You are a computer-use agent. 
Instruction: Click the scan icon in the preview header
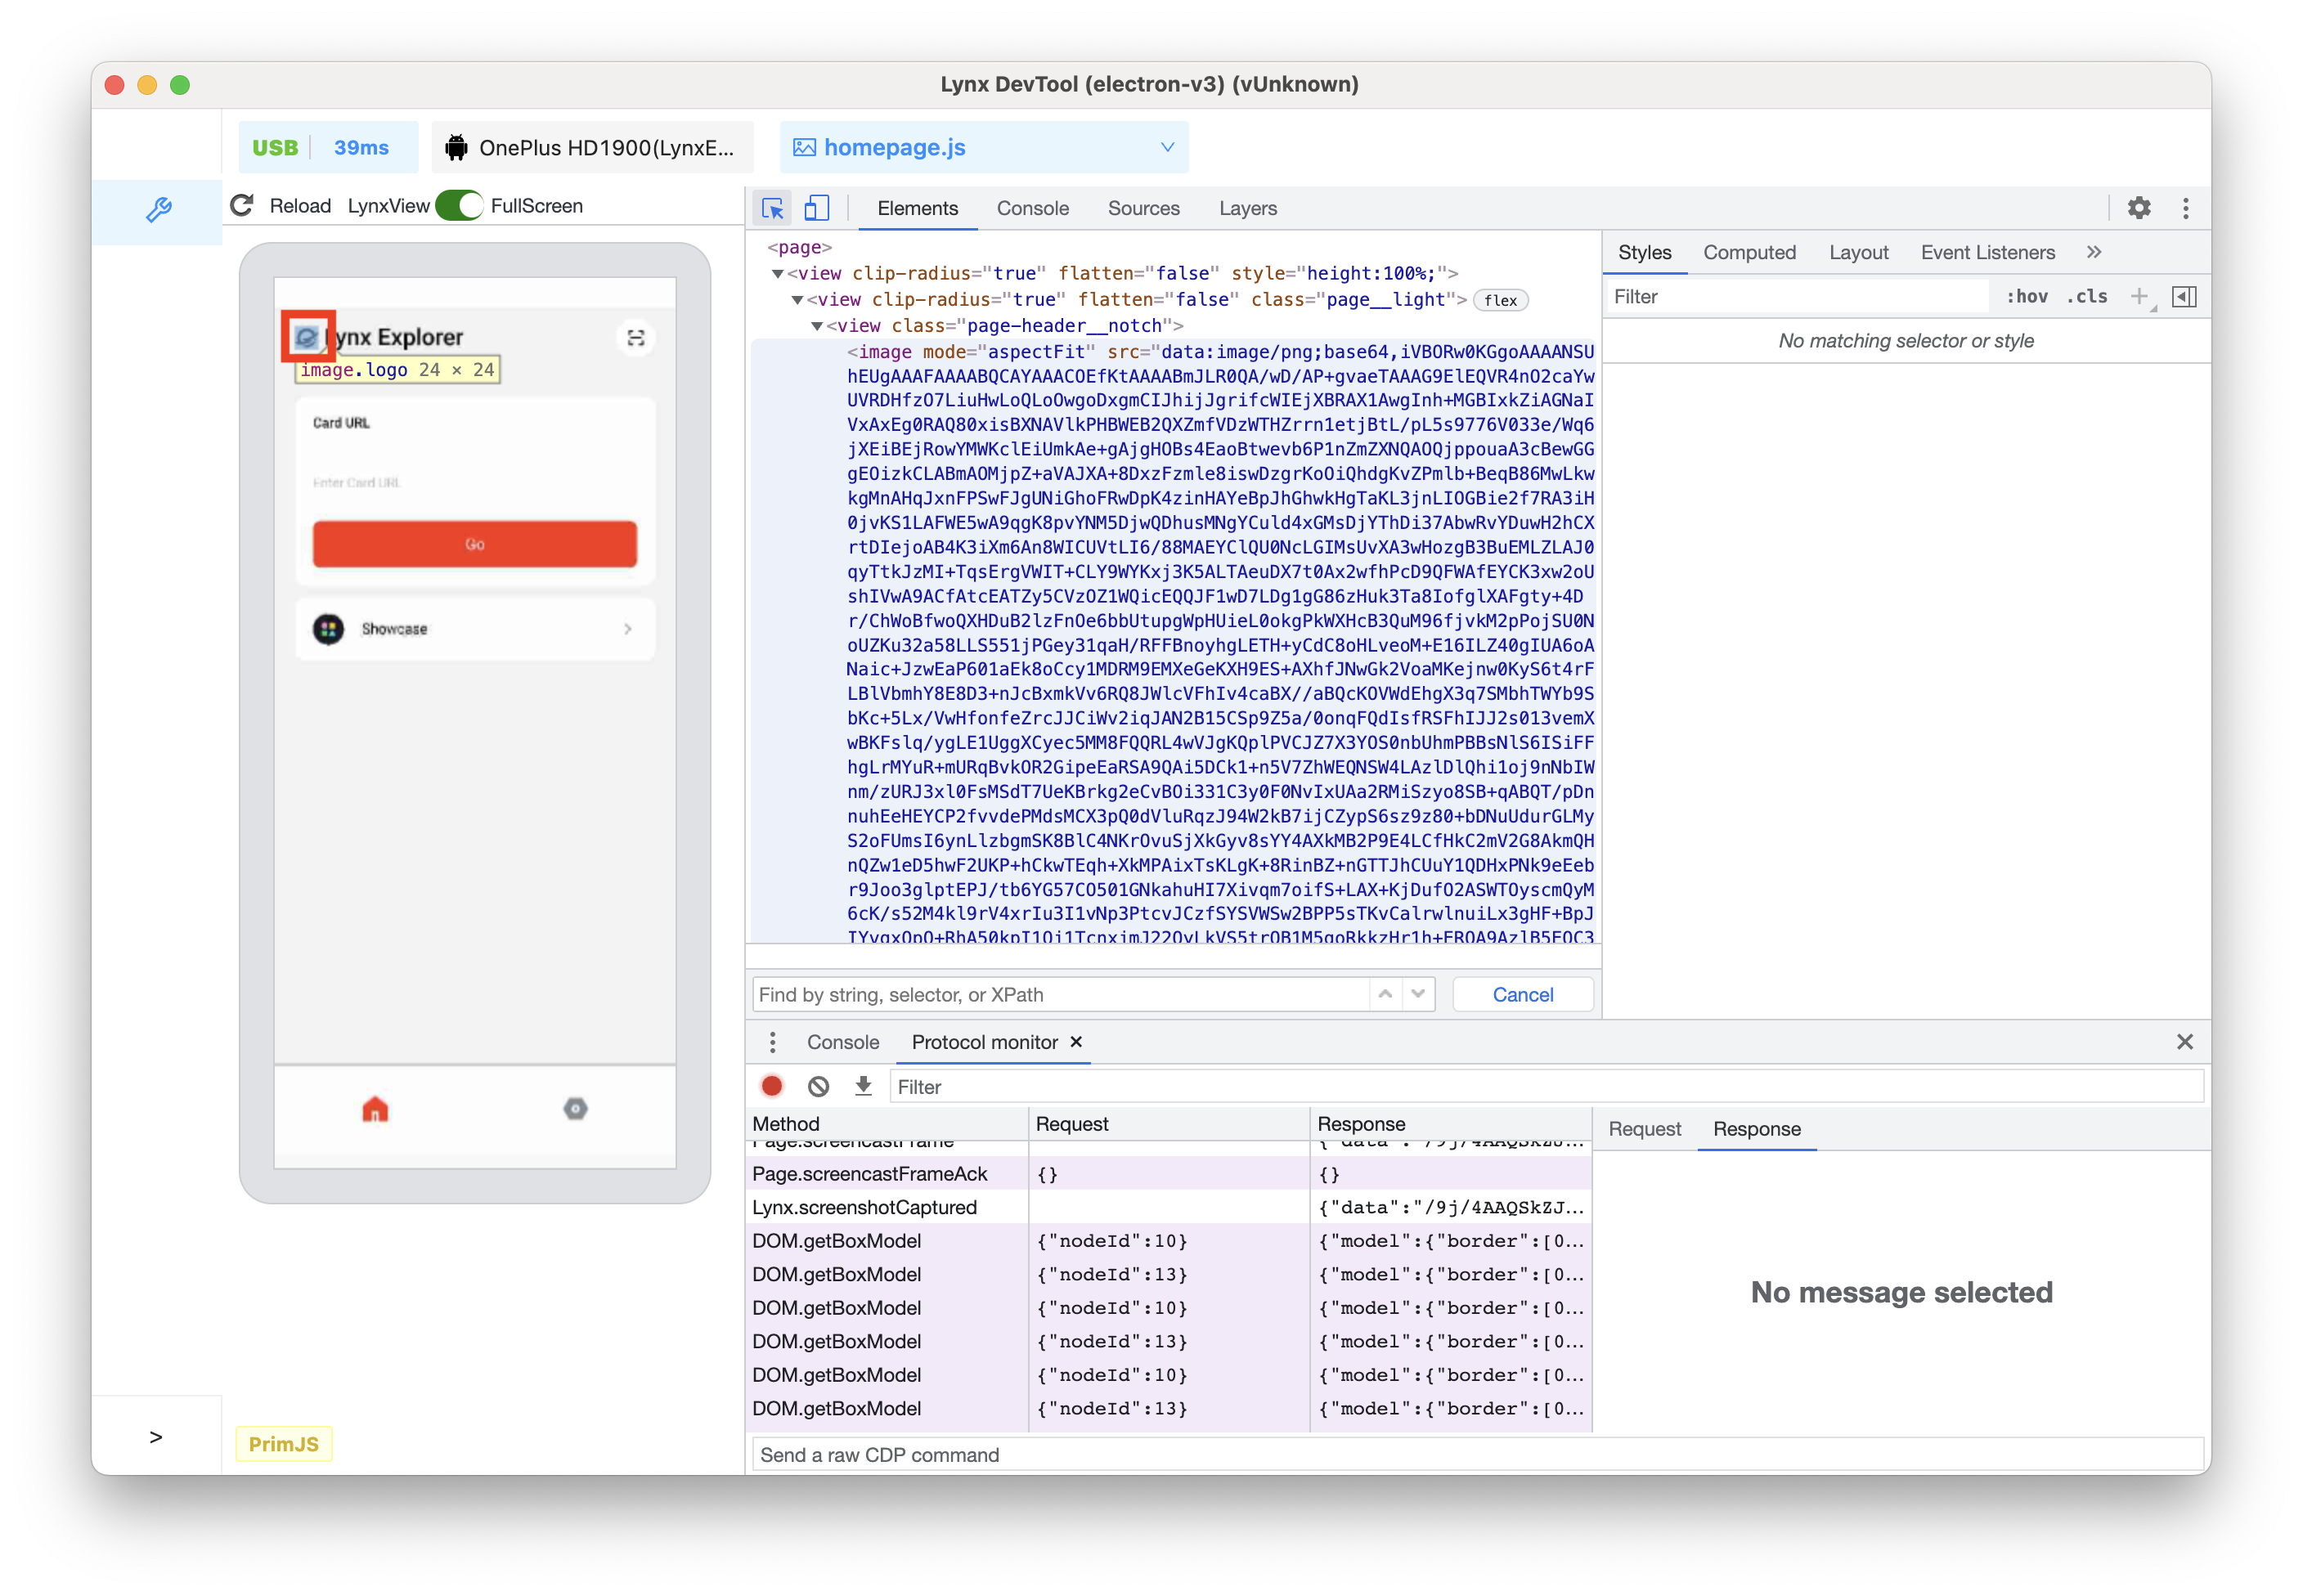click(x=635, y=338)
